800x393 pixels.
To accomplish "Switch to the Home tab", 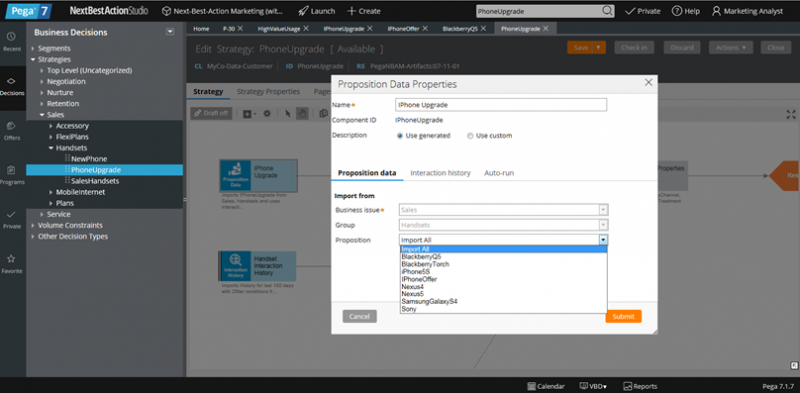I will pyautogui.click(x=201, y=29).
